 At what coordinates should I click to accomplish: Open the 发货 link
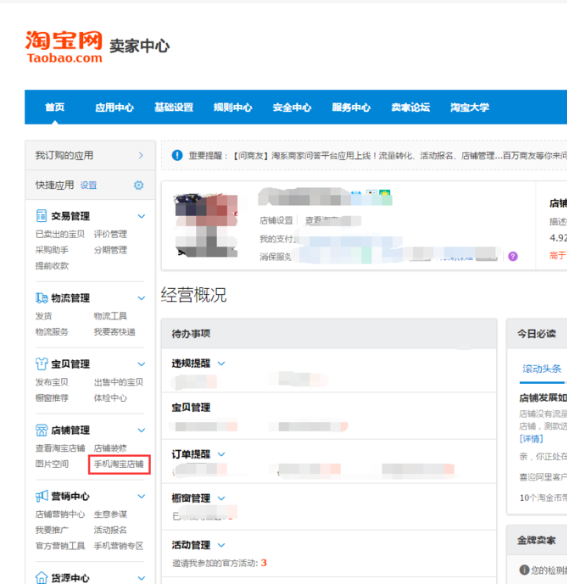click(x=44, y=316)
